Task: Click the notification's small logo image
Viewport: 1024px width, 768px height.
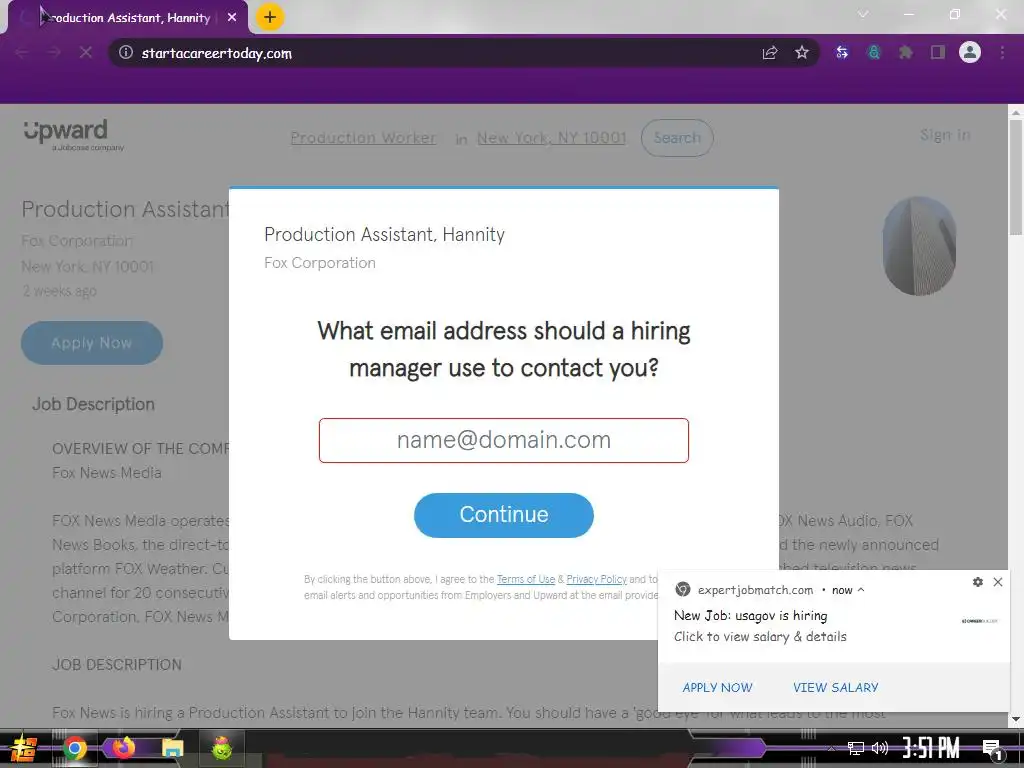Action: click(x=980, y=620)
